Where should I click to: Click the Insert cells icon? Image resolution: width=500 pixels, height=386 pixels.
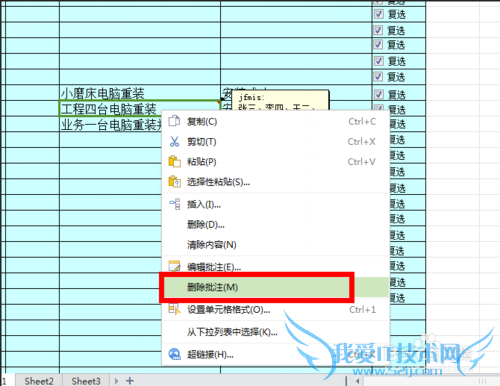[x=175, y=204]
